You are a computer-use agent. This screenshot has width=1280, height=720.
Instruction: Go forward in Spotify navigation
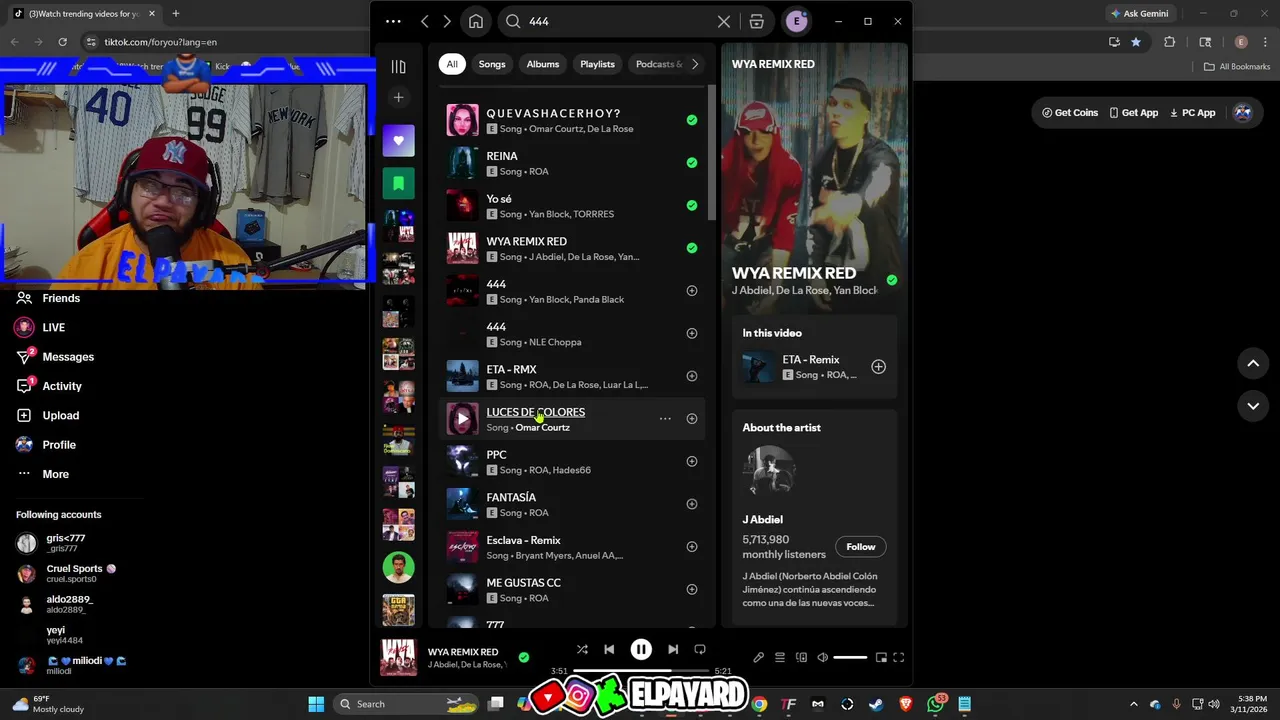coord(447,21)
